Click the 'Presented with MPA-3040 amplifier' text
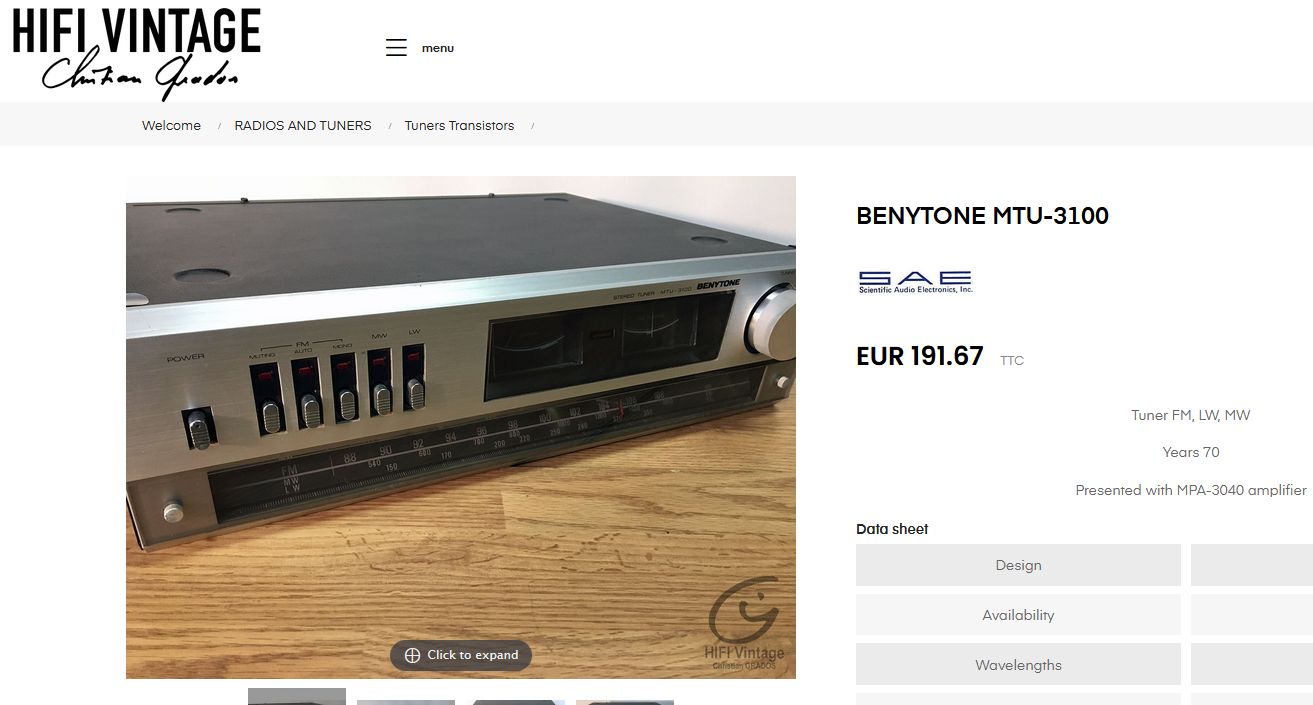 coord(1191,490)
